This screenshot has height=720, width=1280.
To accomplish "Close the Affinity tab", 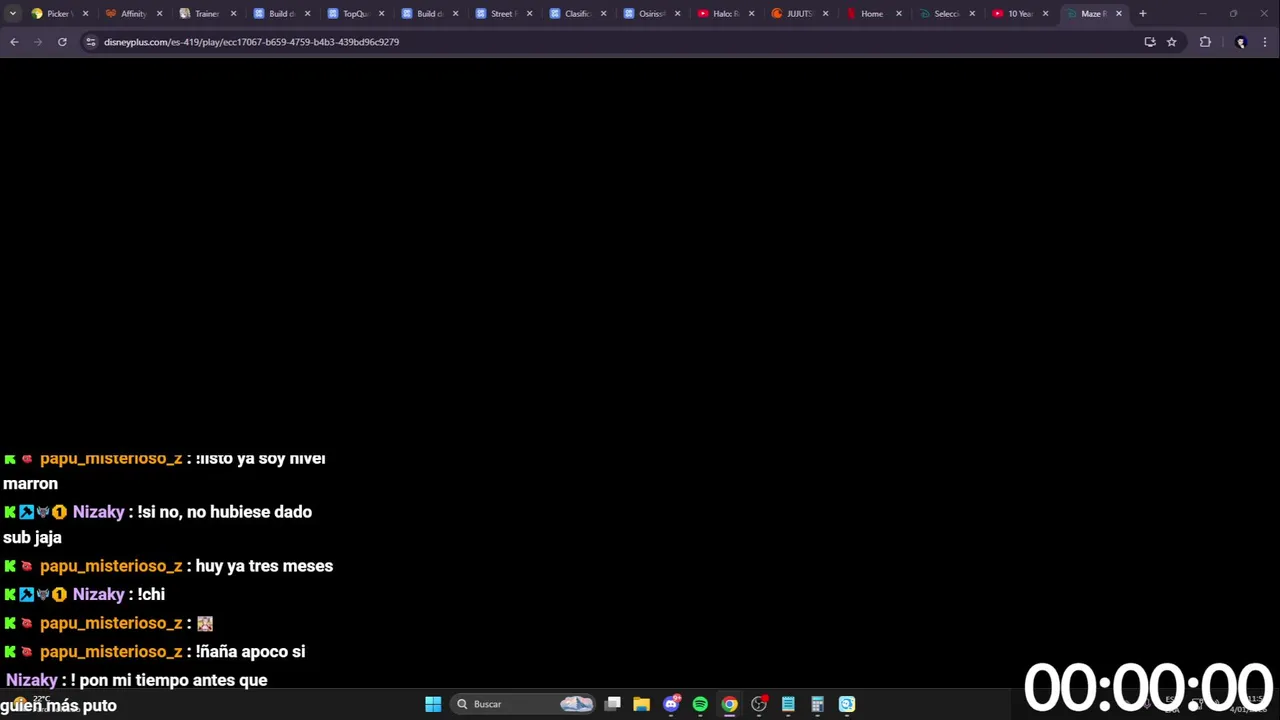I will 159,14.
